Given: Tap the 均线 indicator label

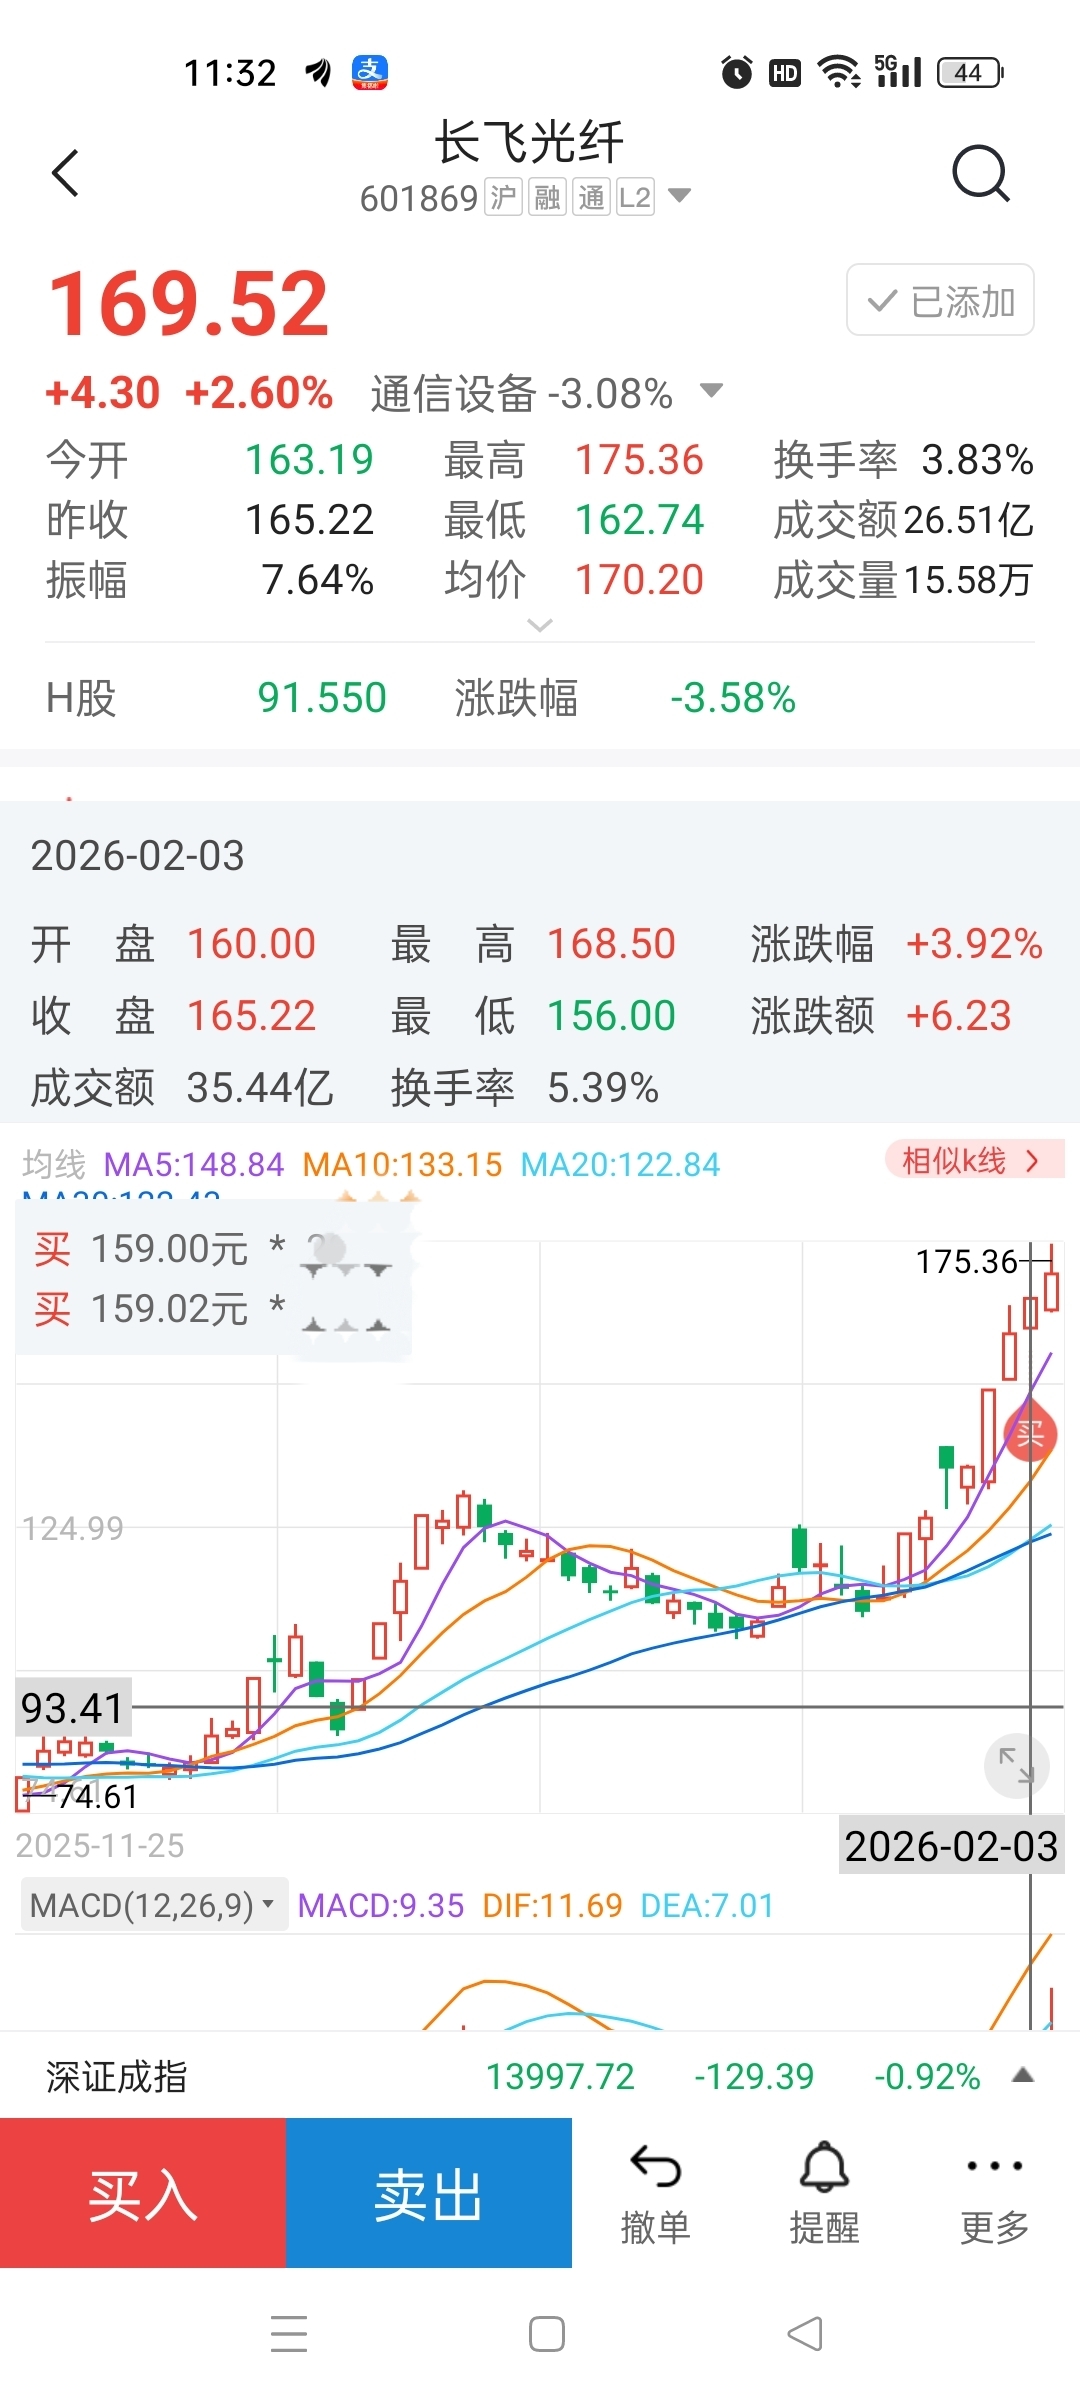Looking at the screenshot, I should (54, 1165).
